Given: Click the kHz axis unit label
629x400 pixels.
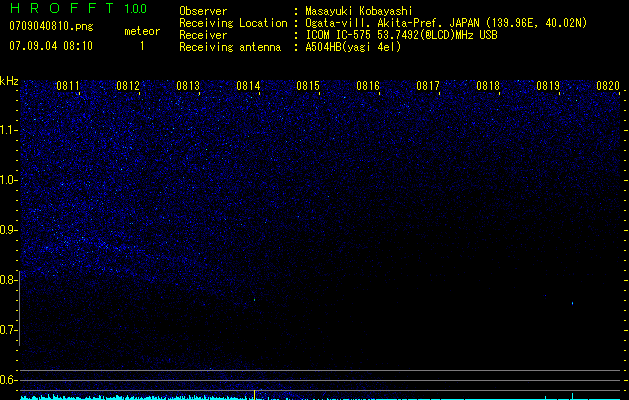Looking at the screenshot, I should point(9,81).
